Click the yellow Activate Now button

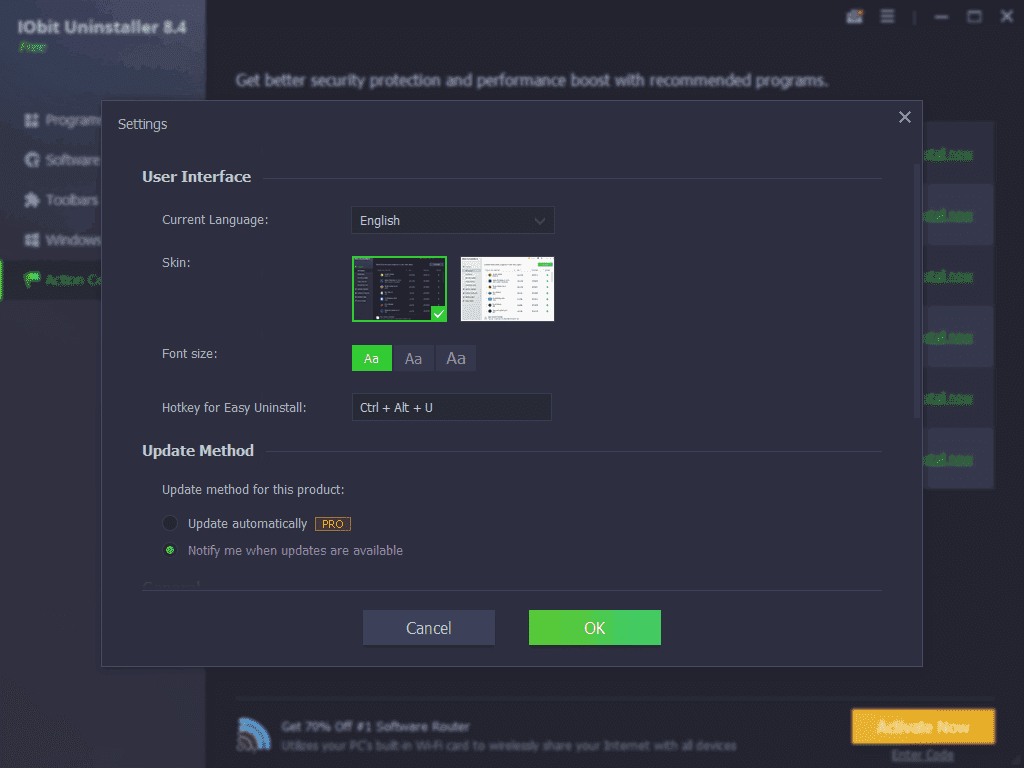point(923,726)
